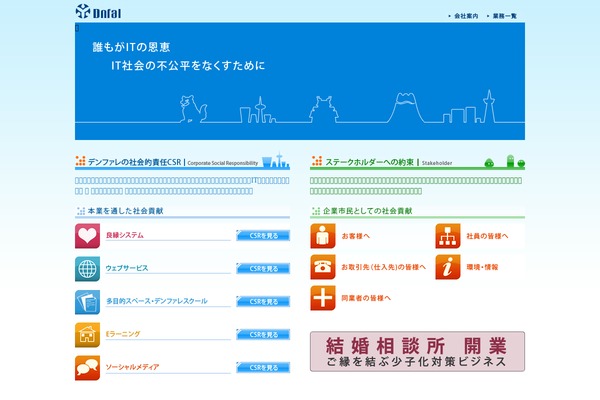Image resolution: width=600 pixels, height=400 pixels.
Task: Click the 結婚相談所 開業 banner
Action: click(x=417, y=351)
